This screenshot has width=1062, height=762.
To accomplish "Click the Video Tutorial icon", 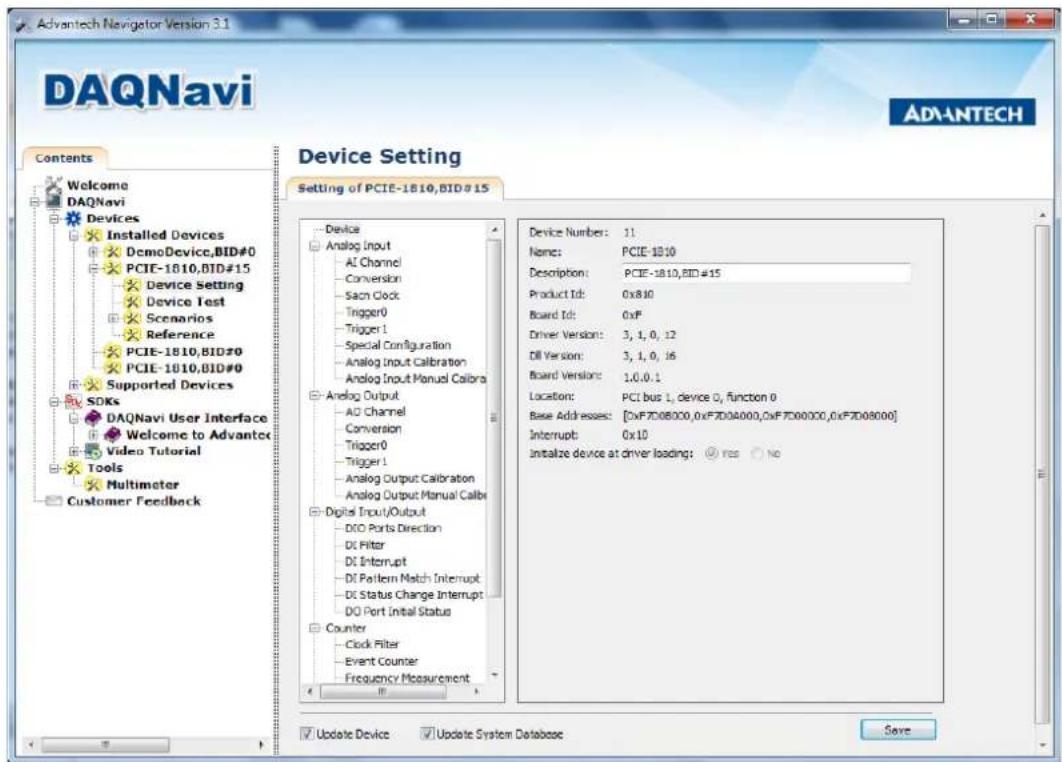I will click(x=93, y=451).
